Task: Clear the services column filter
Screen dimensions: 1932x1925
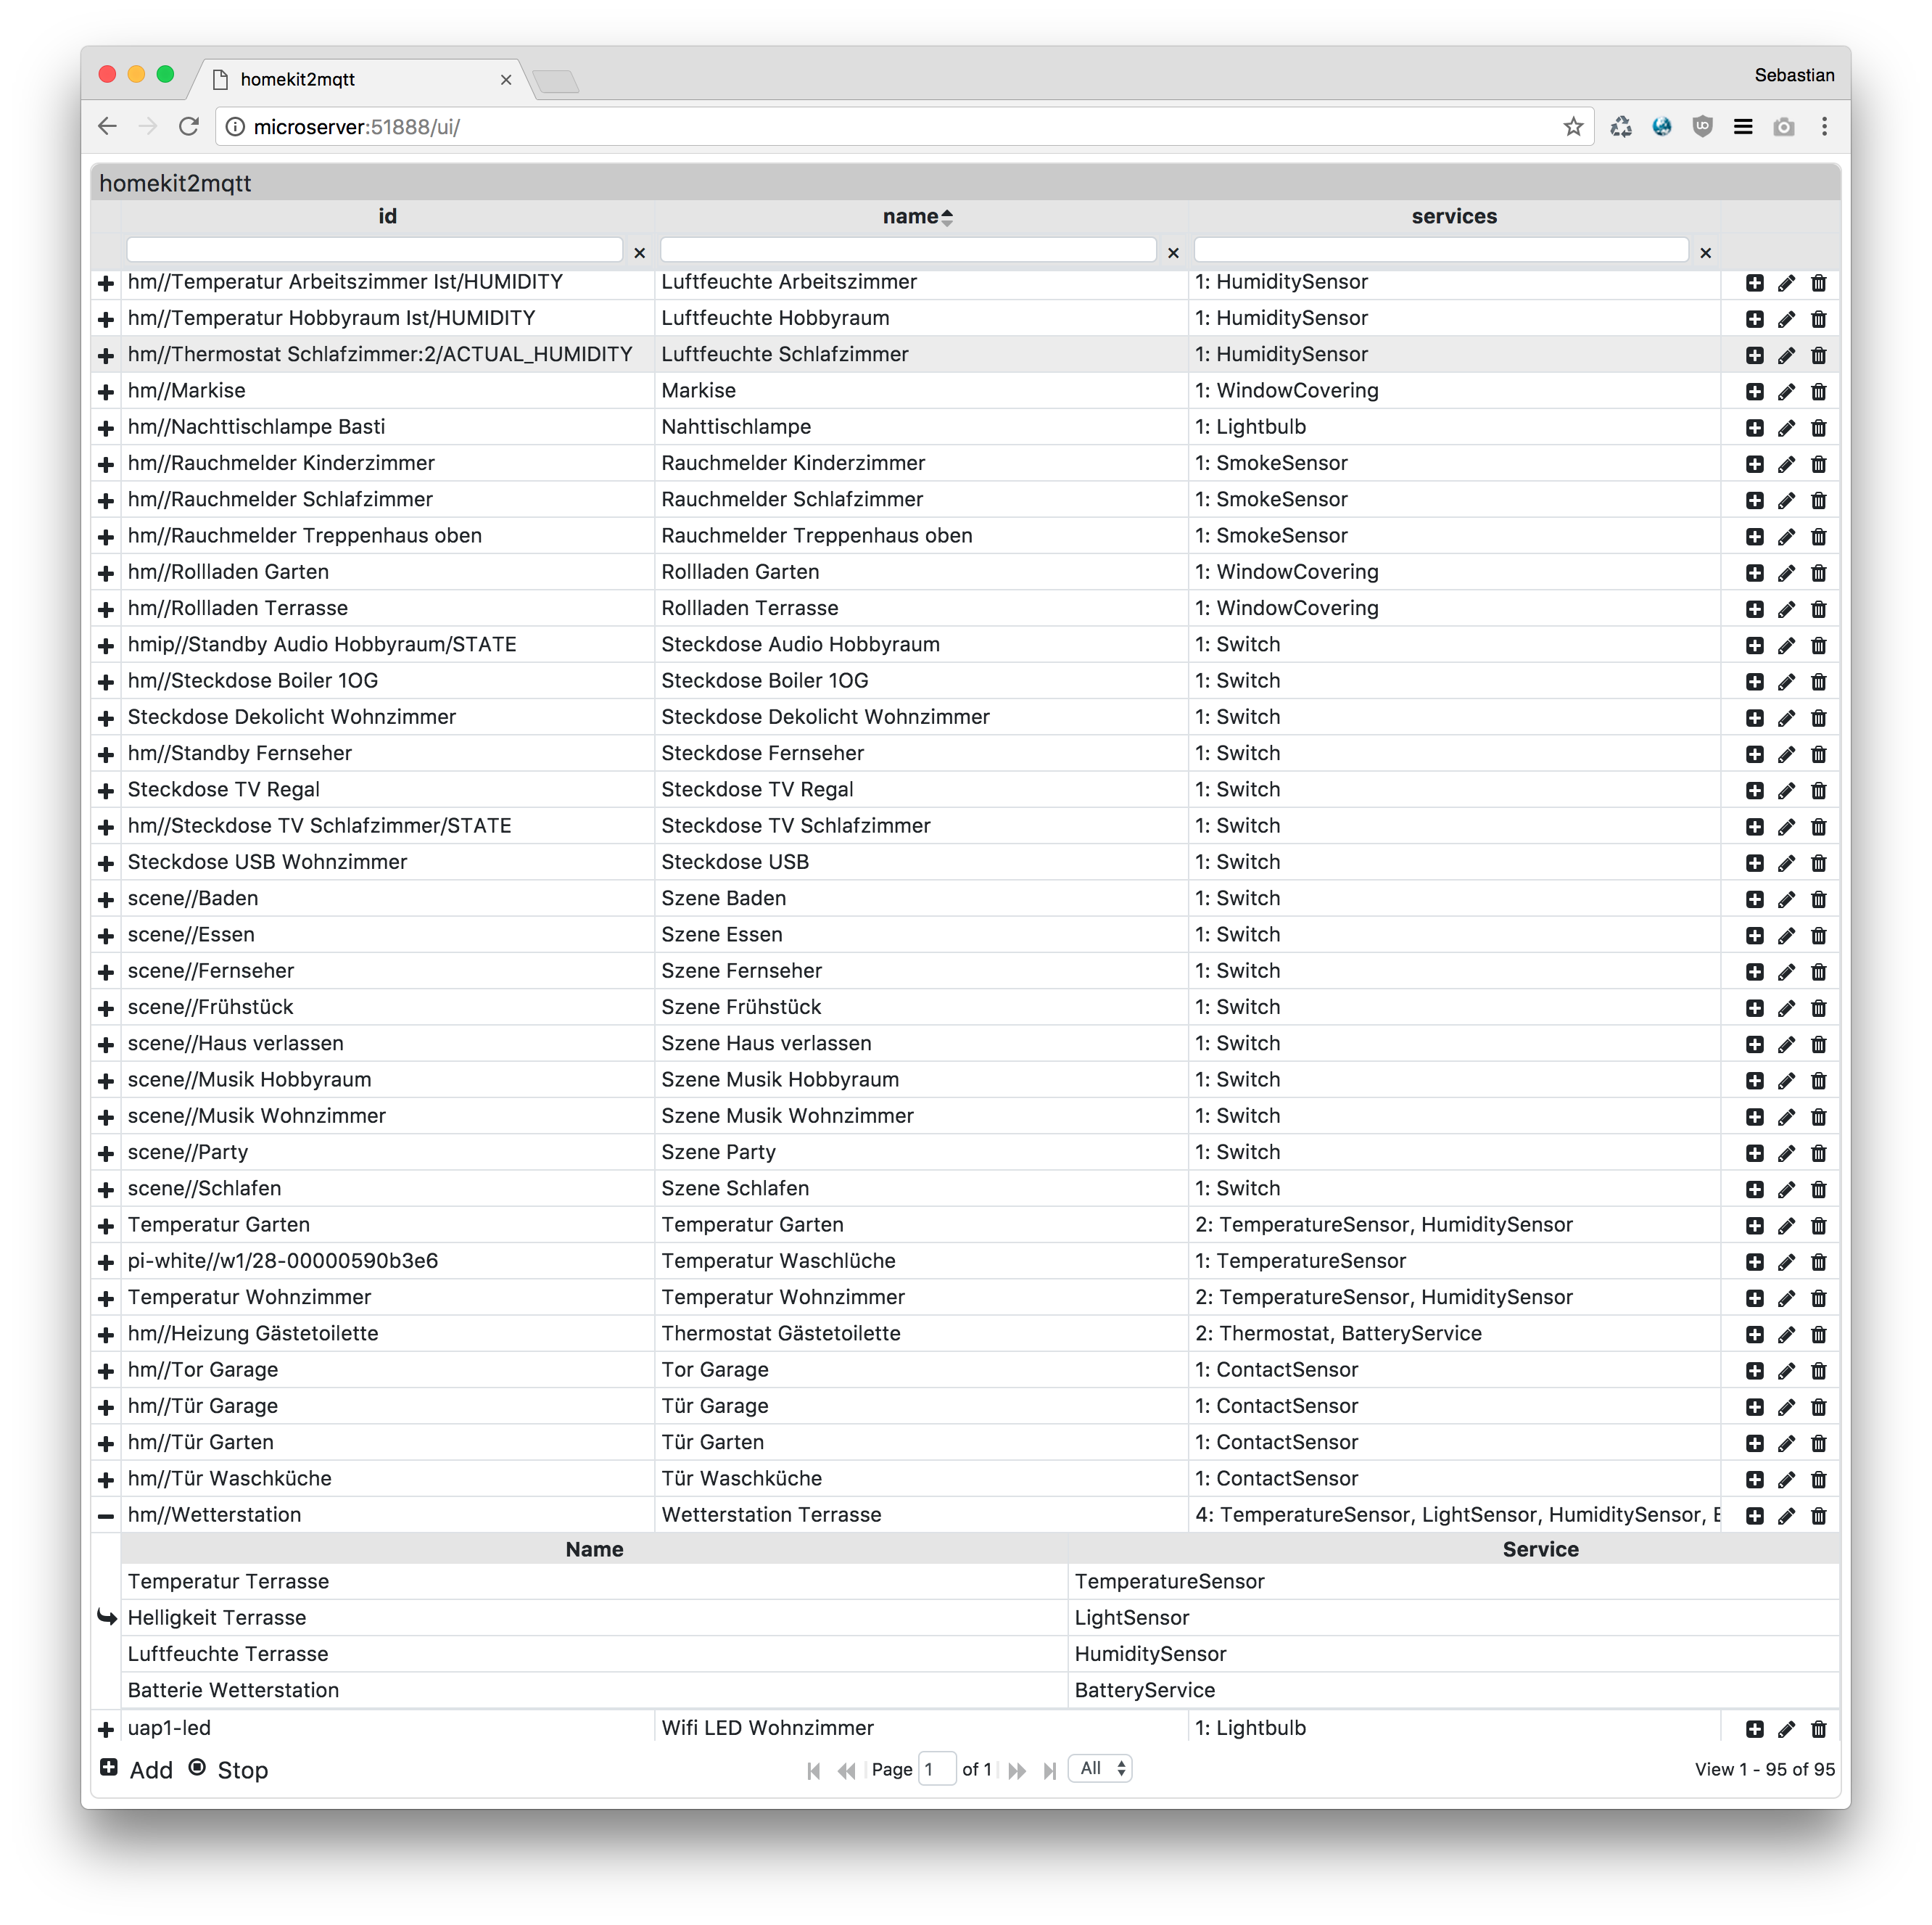Action: tap(1705, 253)
